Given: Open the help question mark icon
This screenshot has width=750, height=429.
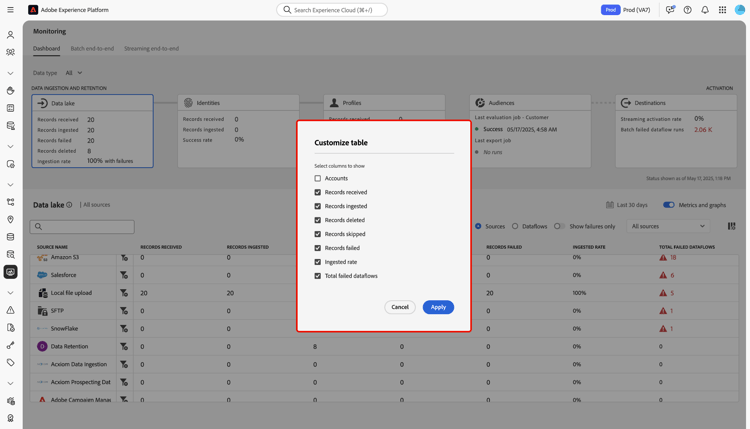Looking at the screenshot, I should [687, 10].
